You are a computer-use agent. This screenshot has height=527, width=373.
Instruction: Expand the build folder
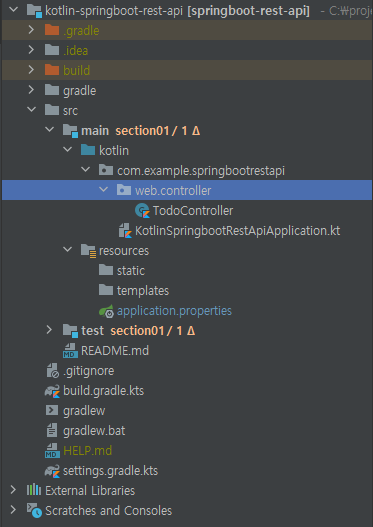click(x=31, y=70)
